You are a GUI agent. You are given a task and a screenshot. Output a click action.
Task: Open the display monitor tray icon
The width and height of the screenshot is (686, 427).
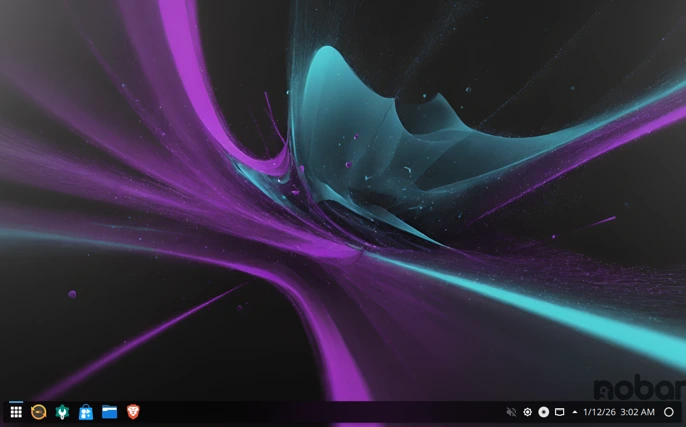pyautogui.click(x=560, y=412)
